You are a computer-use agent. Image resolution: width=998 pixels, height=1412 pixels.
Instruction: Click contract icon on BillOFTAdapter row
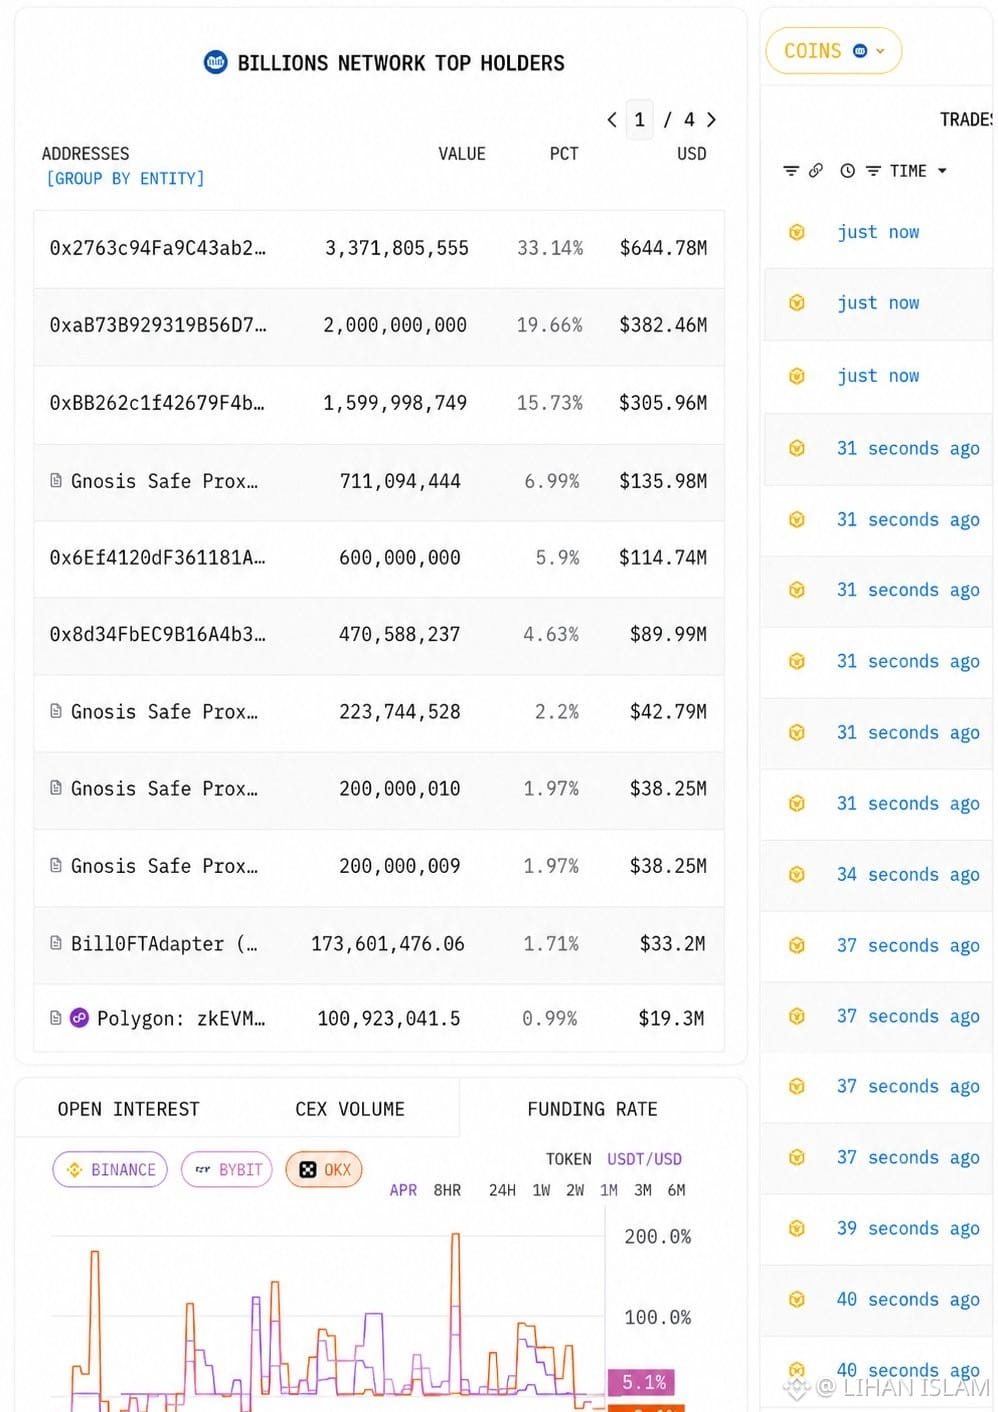pos(56,943)
